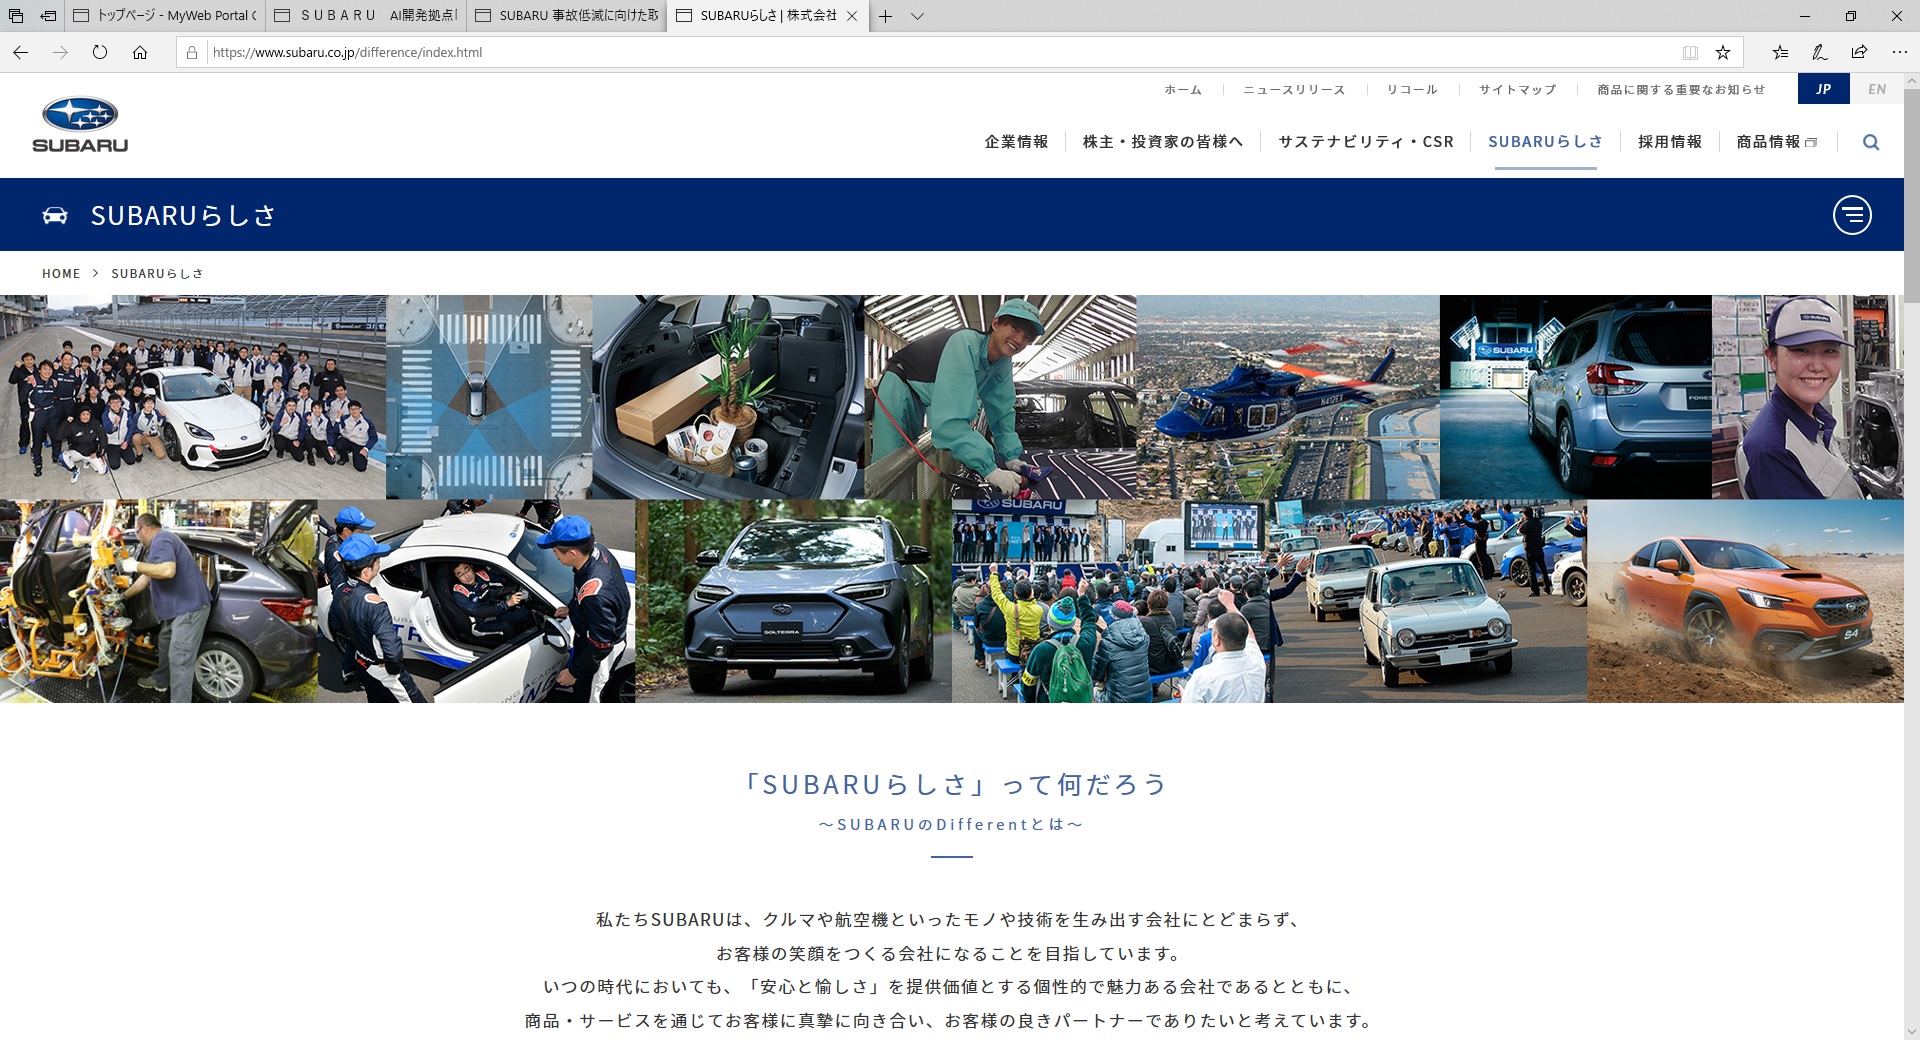Viewport: 1920px width, 1040px height.
Task: Open 商品に関する重要なお知らせ link
Action: coord(1681,90)
